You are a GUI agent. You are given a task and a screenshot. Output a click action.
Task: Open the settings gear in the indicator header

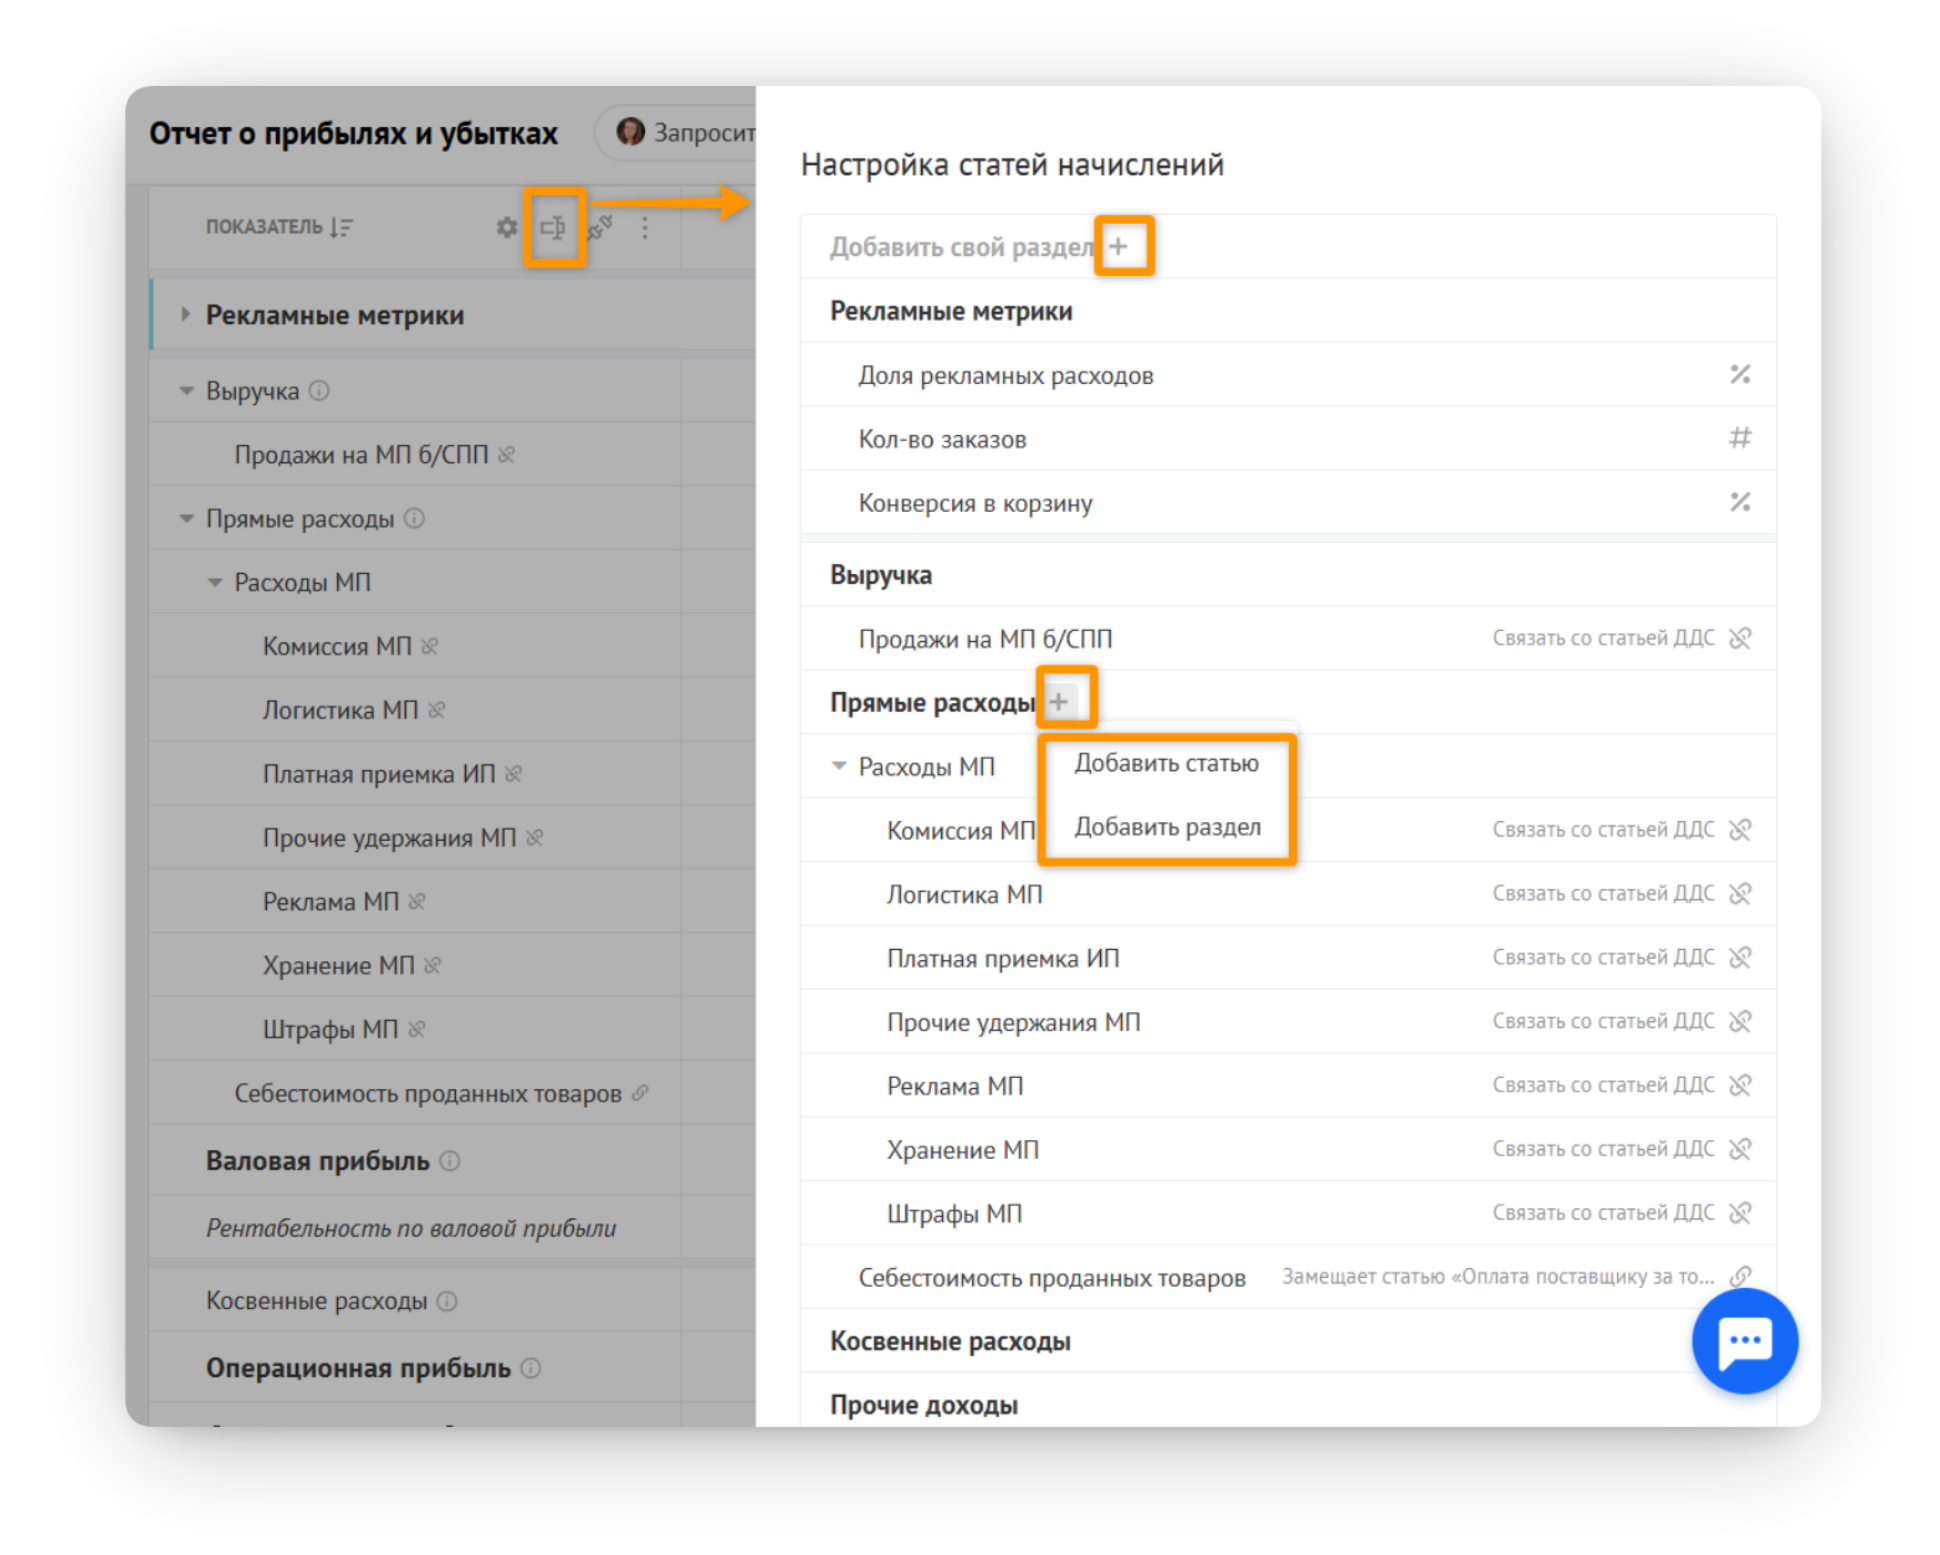[507, 227]
